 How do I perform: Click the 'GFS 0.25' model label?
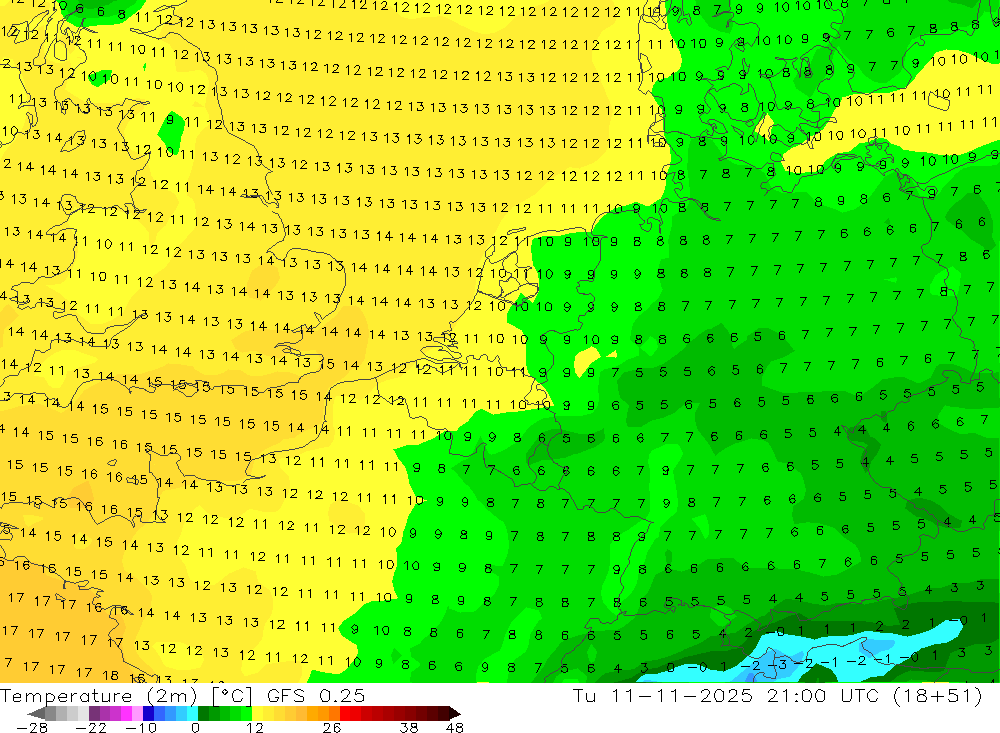316,695
